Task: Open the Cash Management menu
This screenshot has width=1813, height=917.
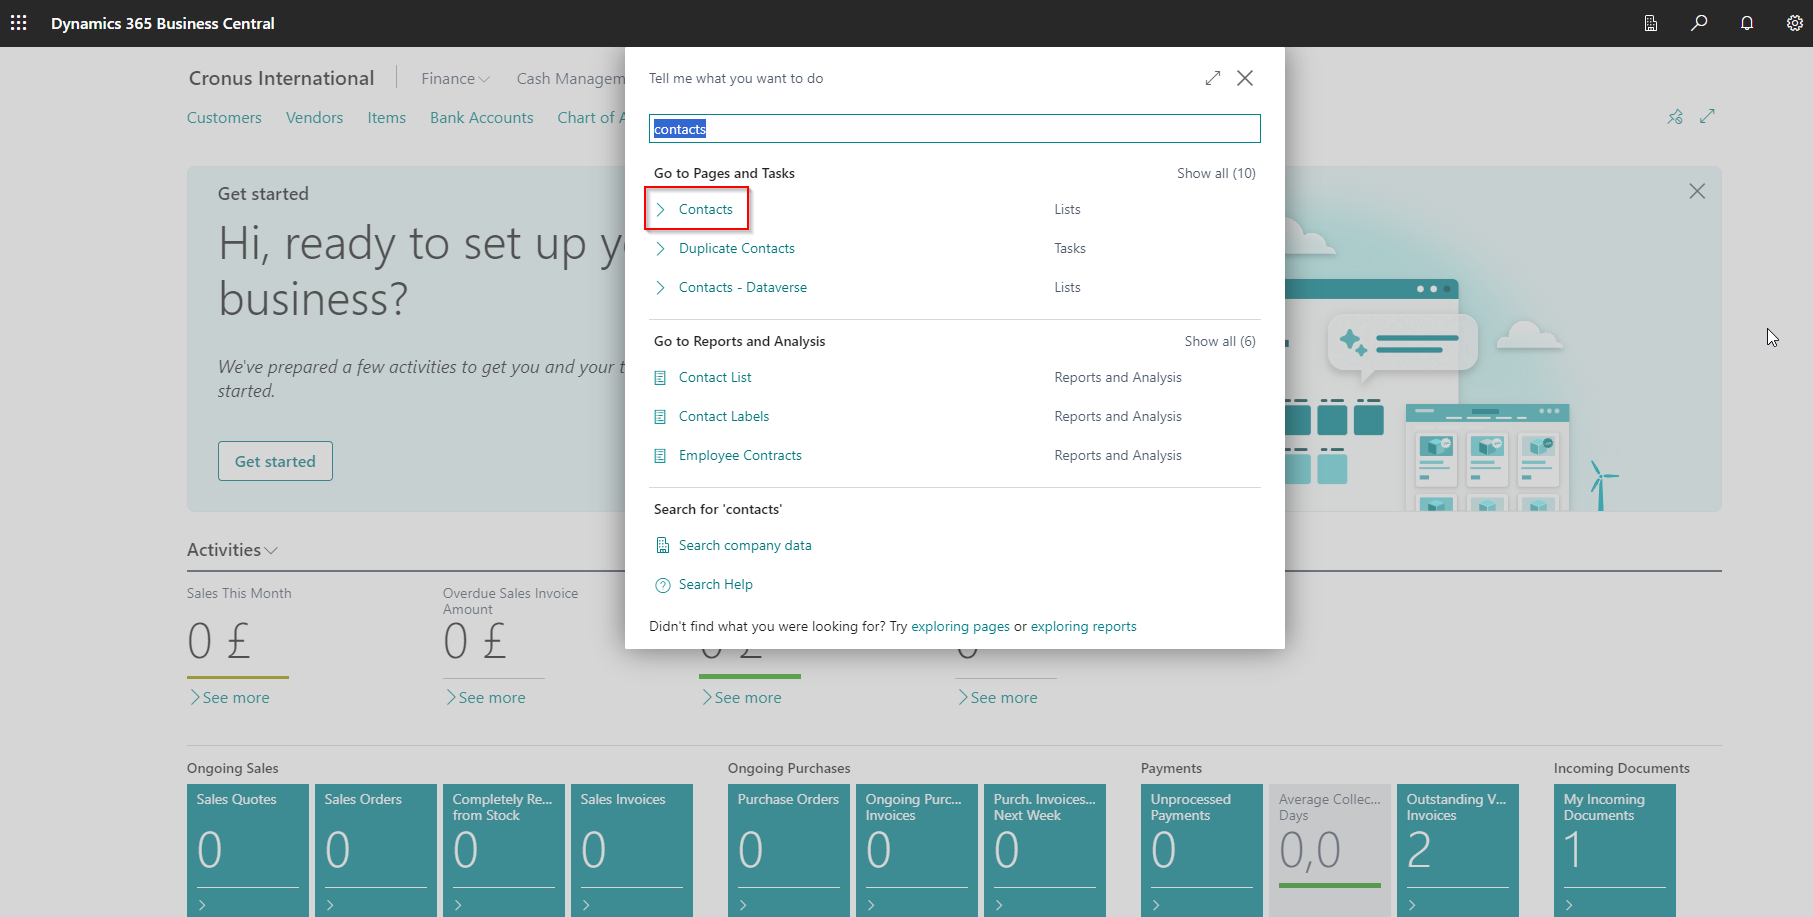Action: [570, 78]
